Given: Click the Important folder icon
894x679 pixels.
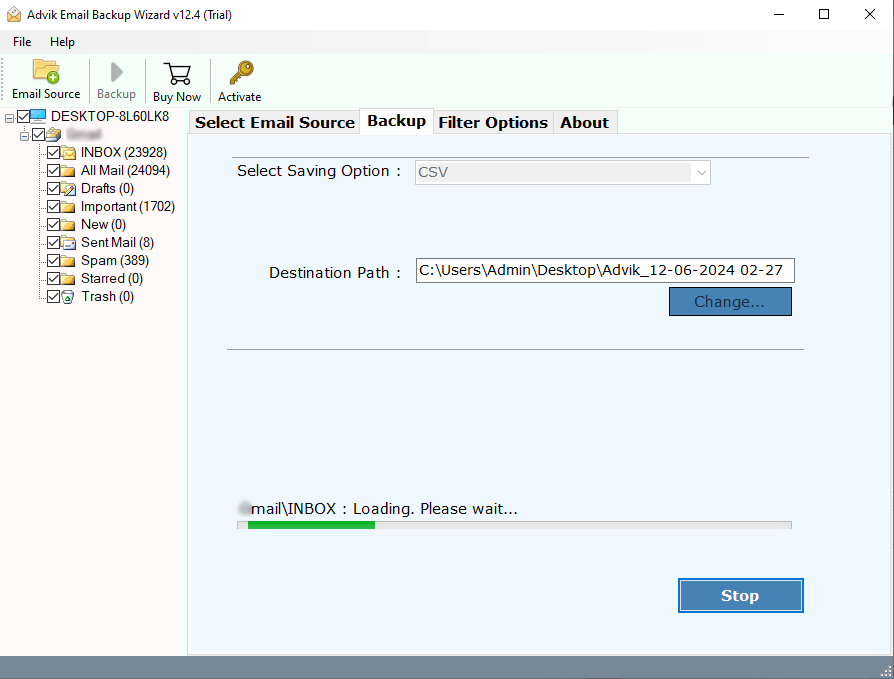Looking at the screenshot, I should [x=68, y=206].
